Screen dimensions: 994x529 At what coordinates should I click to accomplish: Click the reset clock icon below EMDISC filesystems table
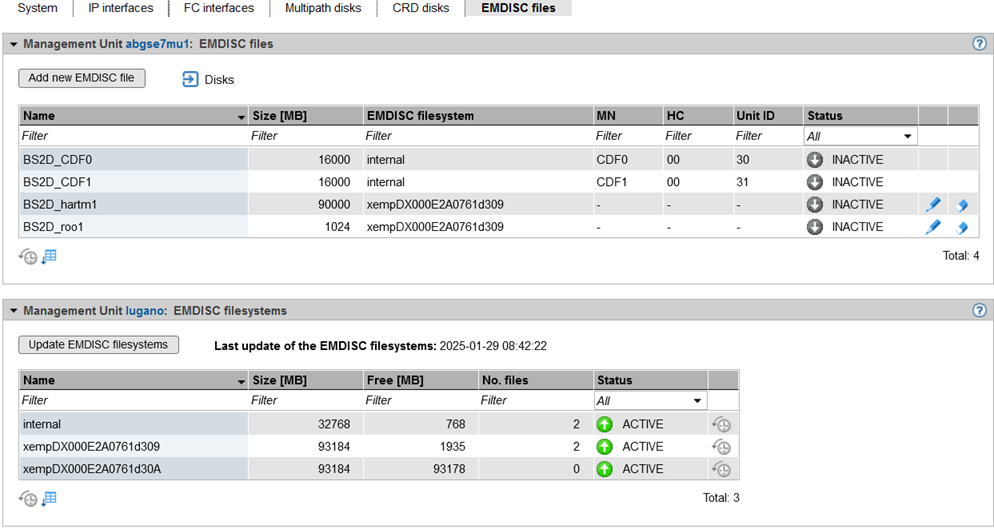pyautogui.click(x=28, y=498)
